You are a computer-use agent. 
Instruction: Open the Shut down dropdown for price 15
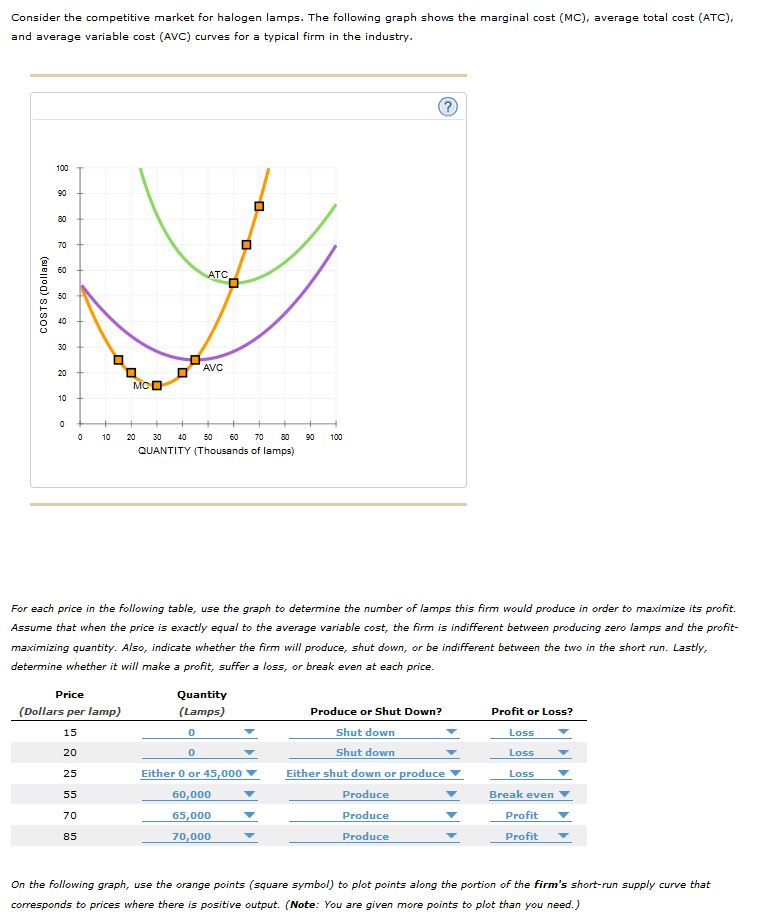[x=374, y=732]
